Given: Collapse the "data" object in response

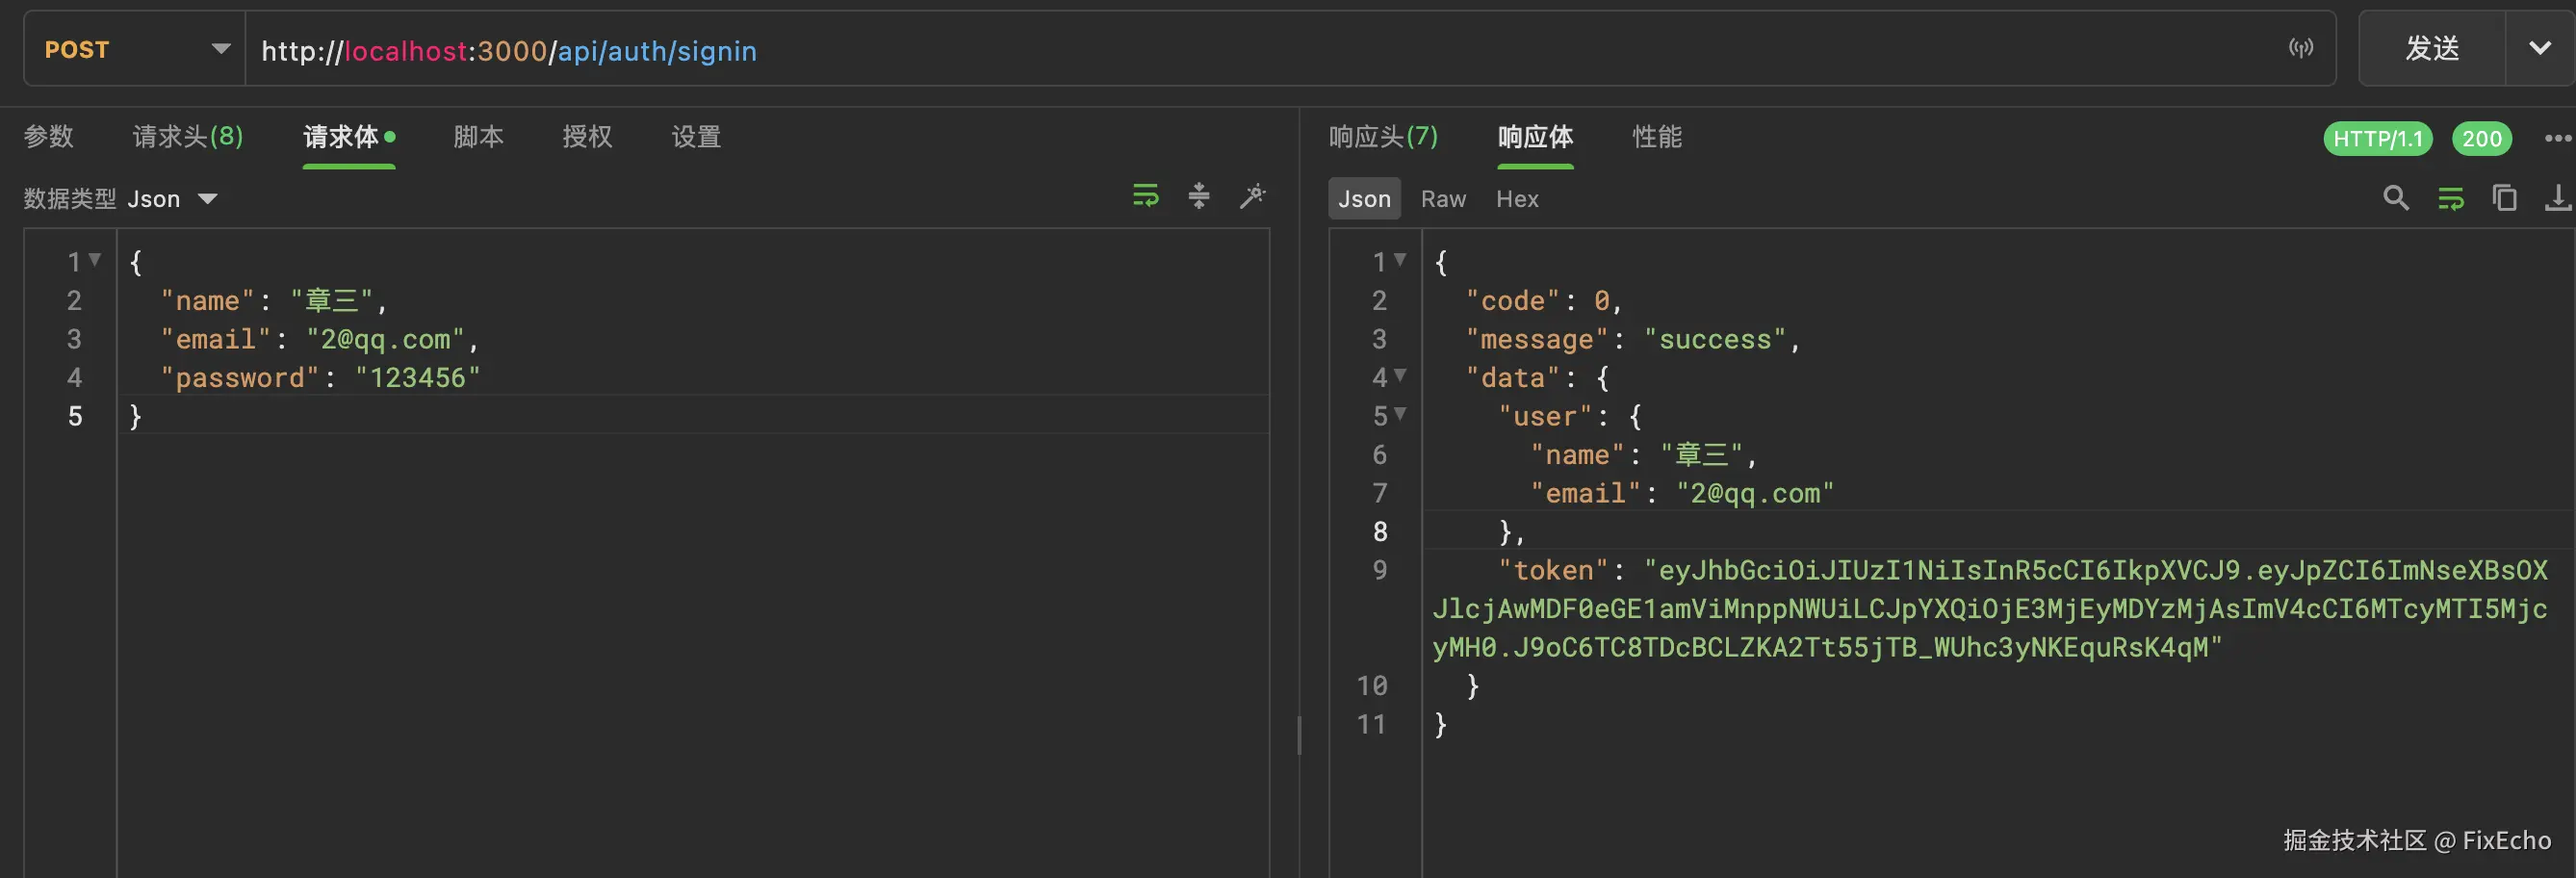Looking at the screenshot, I should click(x=1400, y=376).
